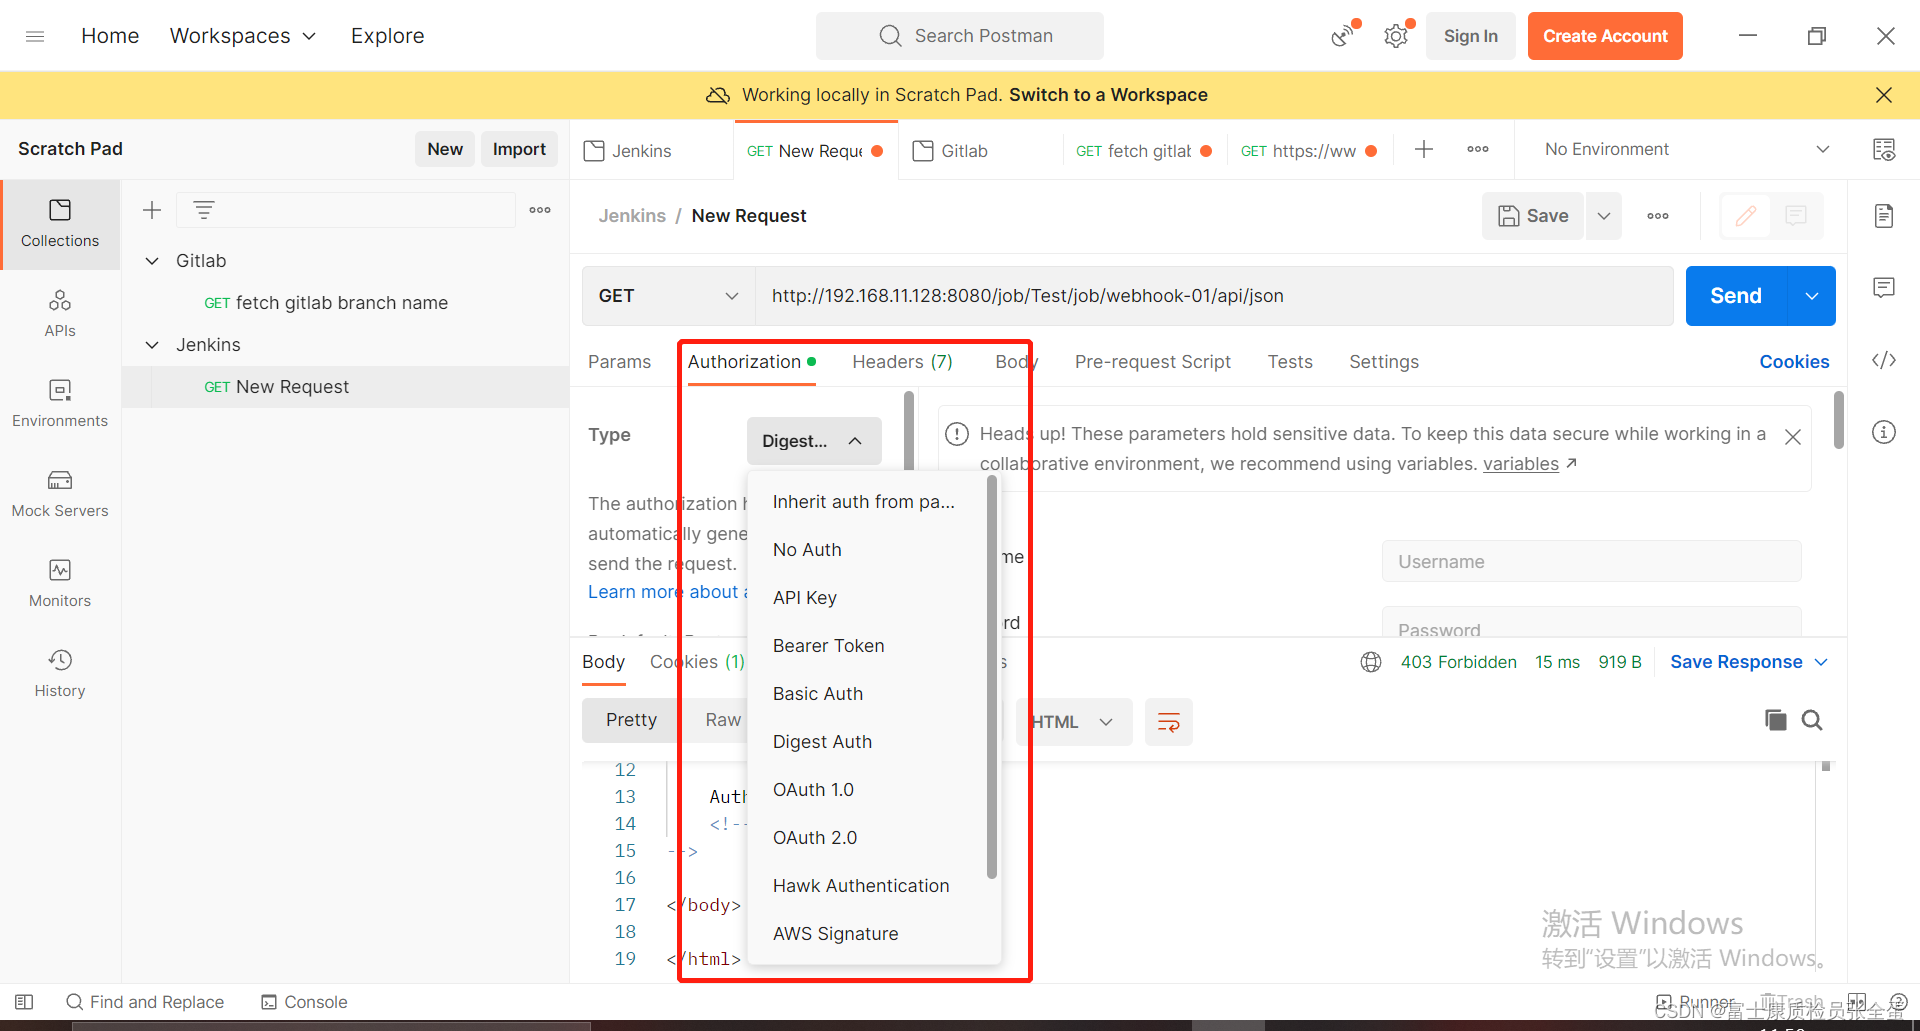Screen dimensions: 1920x1031
Task: Click the New button
Action: click(445, 149)
